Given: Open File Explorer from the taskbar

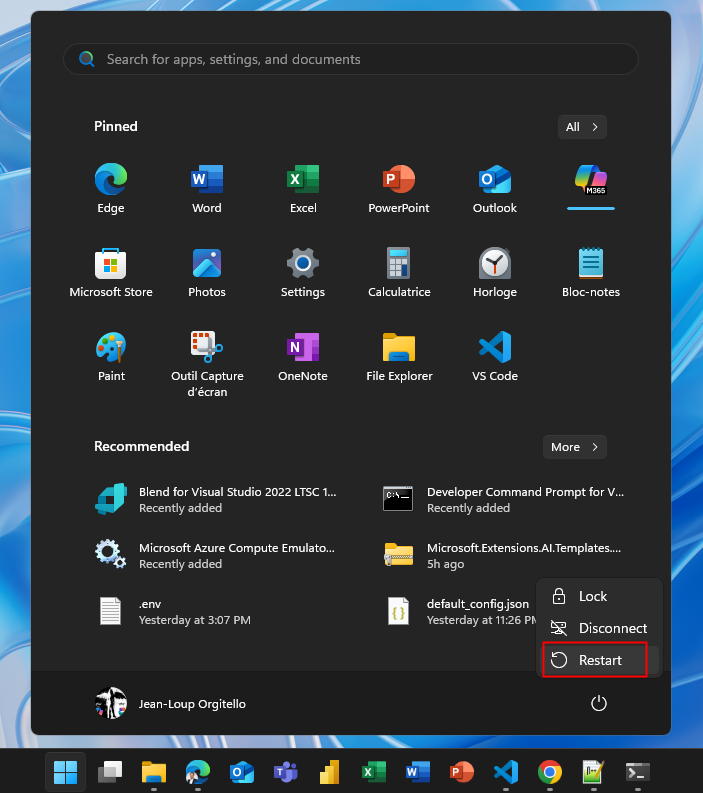Looking at the screenshot, I should point(154,772).
